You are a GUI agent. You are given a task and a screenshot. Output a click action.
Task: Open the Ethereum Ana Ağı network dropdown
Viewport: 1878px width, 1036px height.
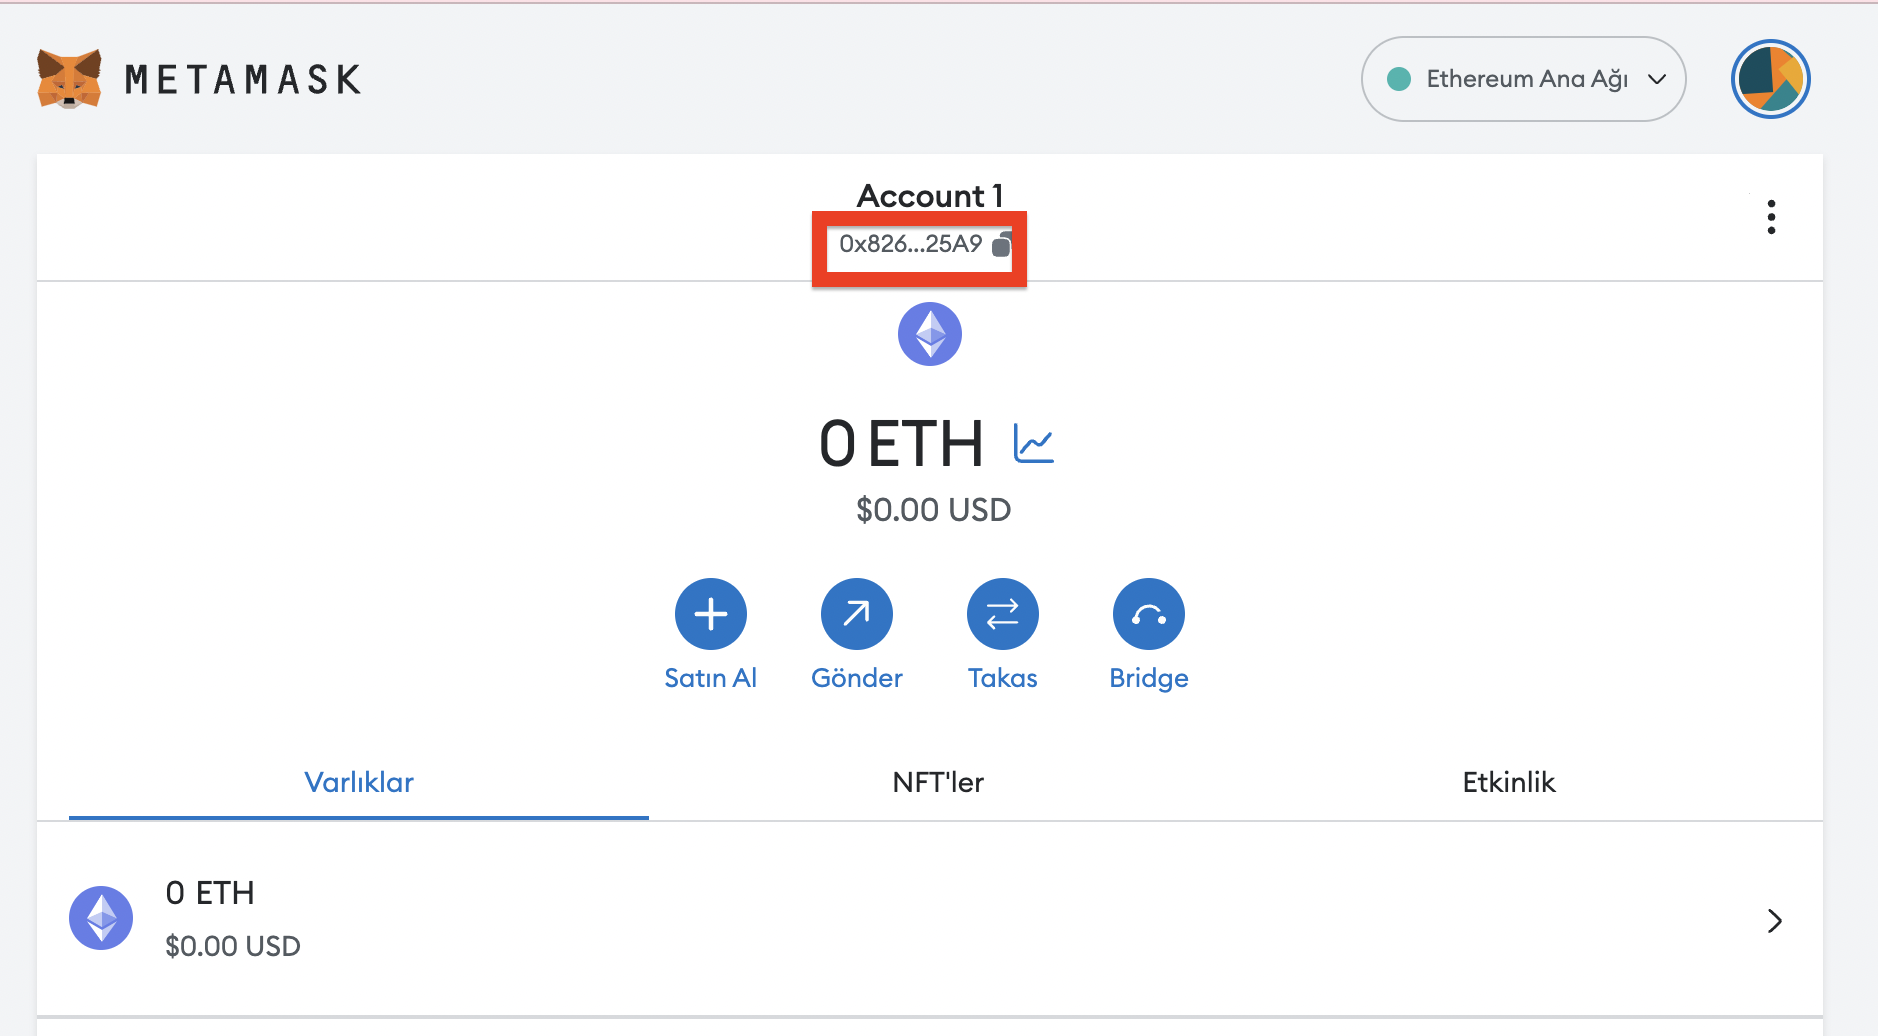pyautogui.click(x=1523, y=79)
